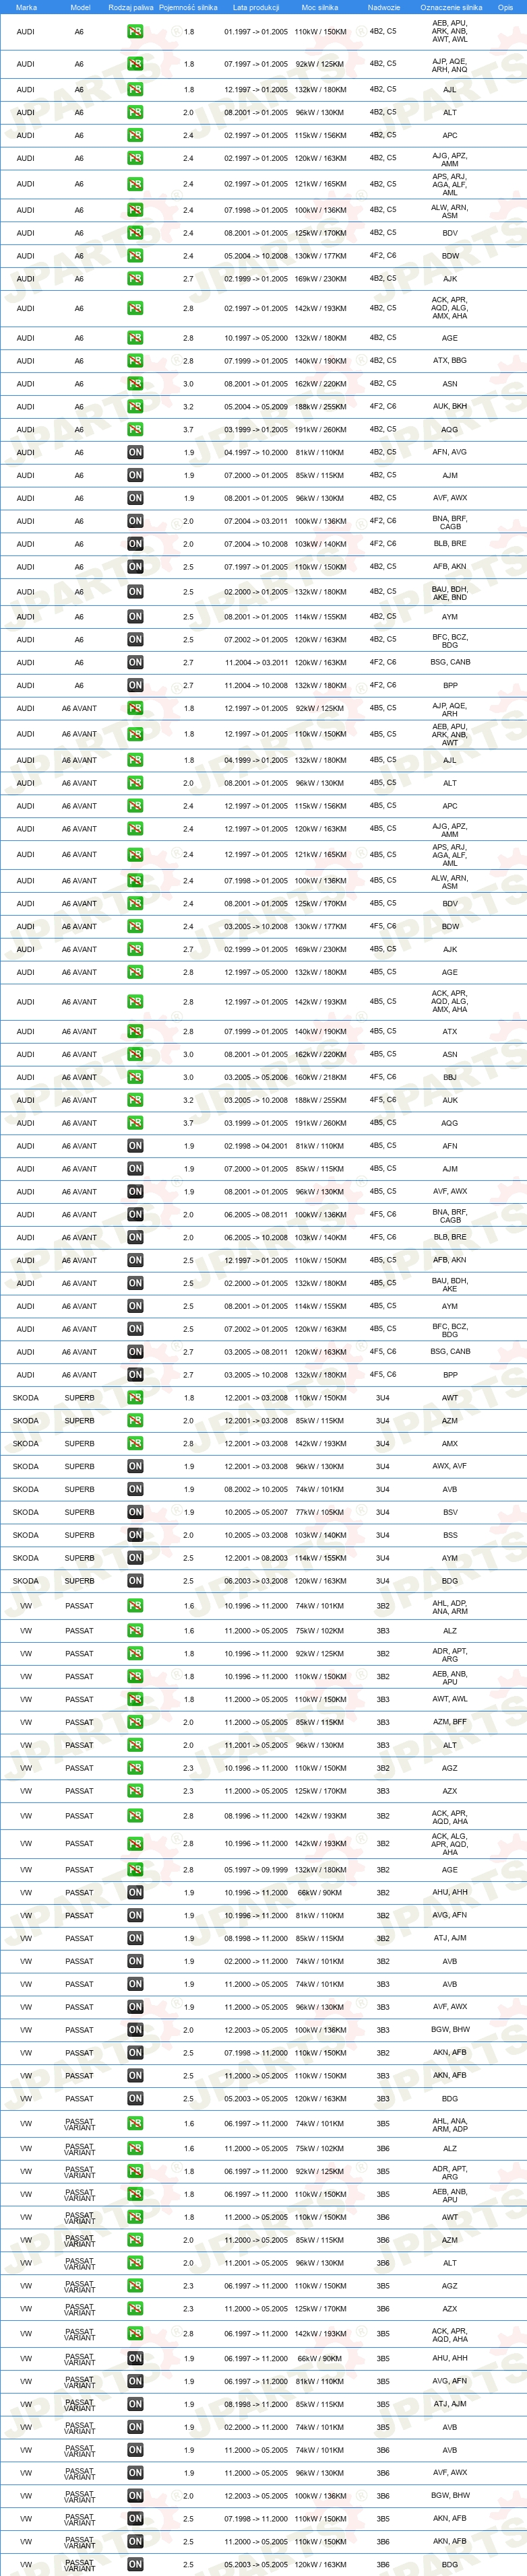Click petrol icon in A6 AUK, BKH row

(135, 407)
